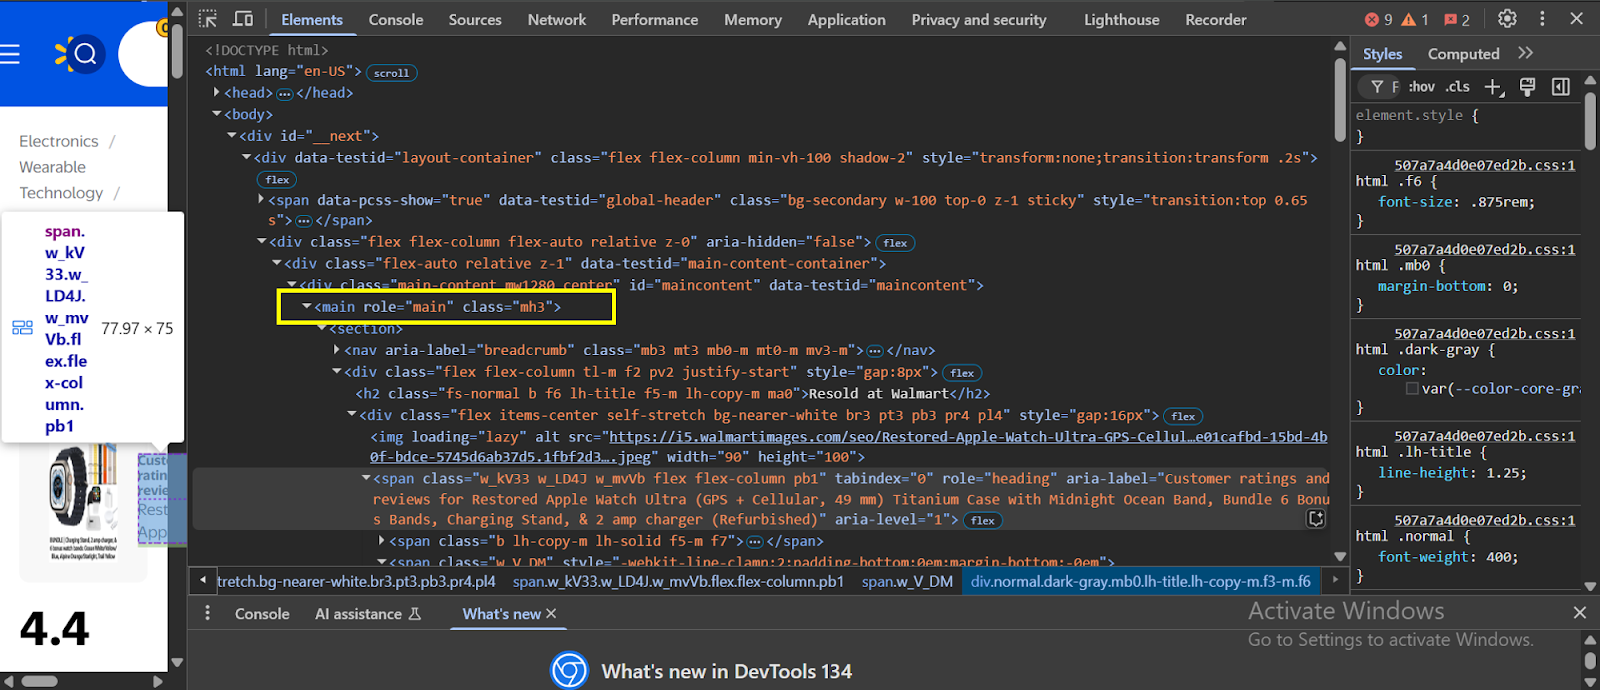Select the Computed sidebar tab
Image resolution: width=1600 pixels, height=690 pixels.
1463,54
